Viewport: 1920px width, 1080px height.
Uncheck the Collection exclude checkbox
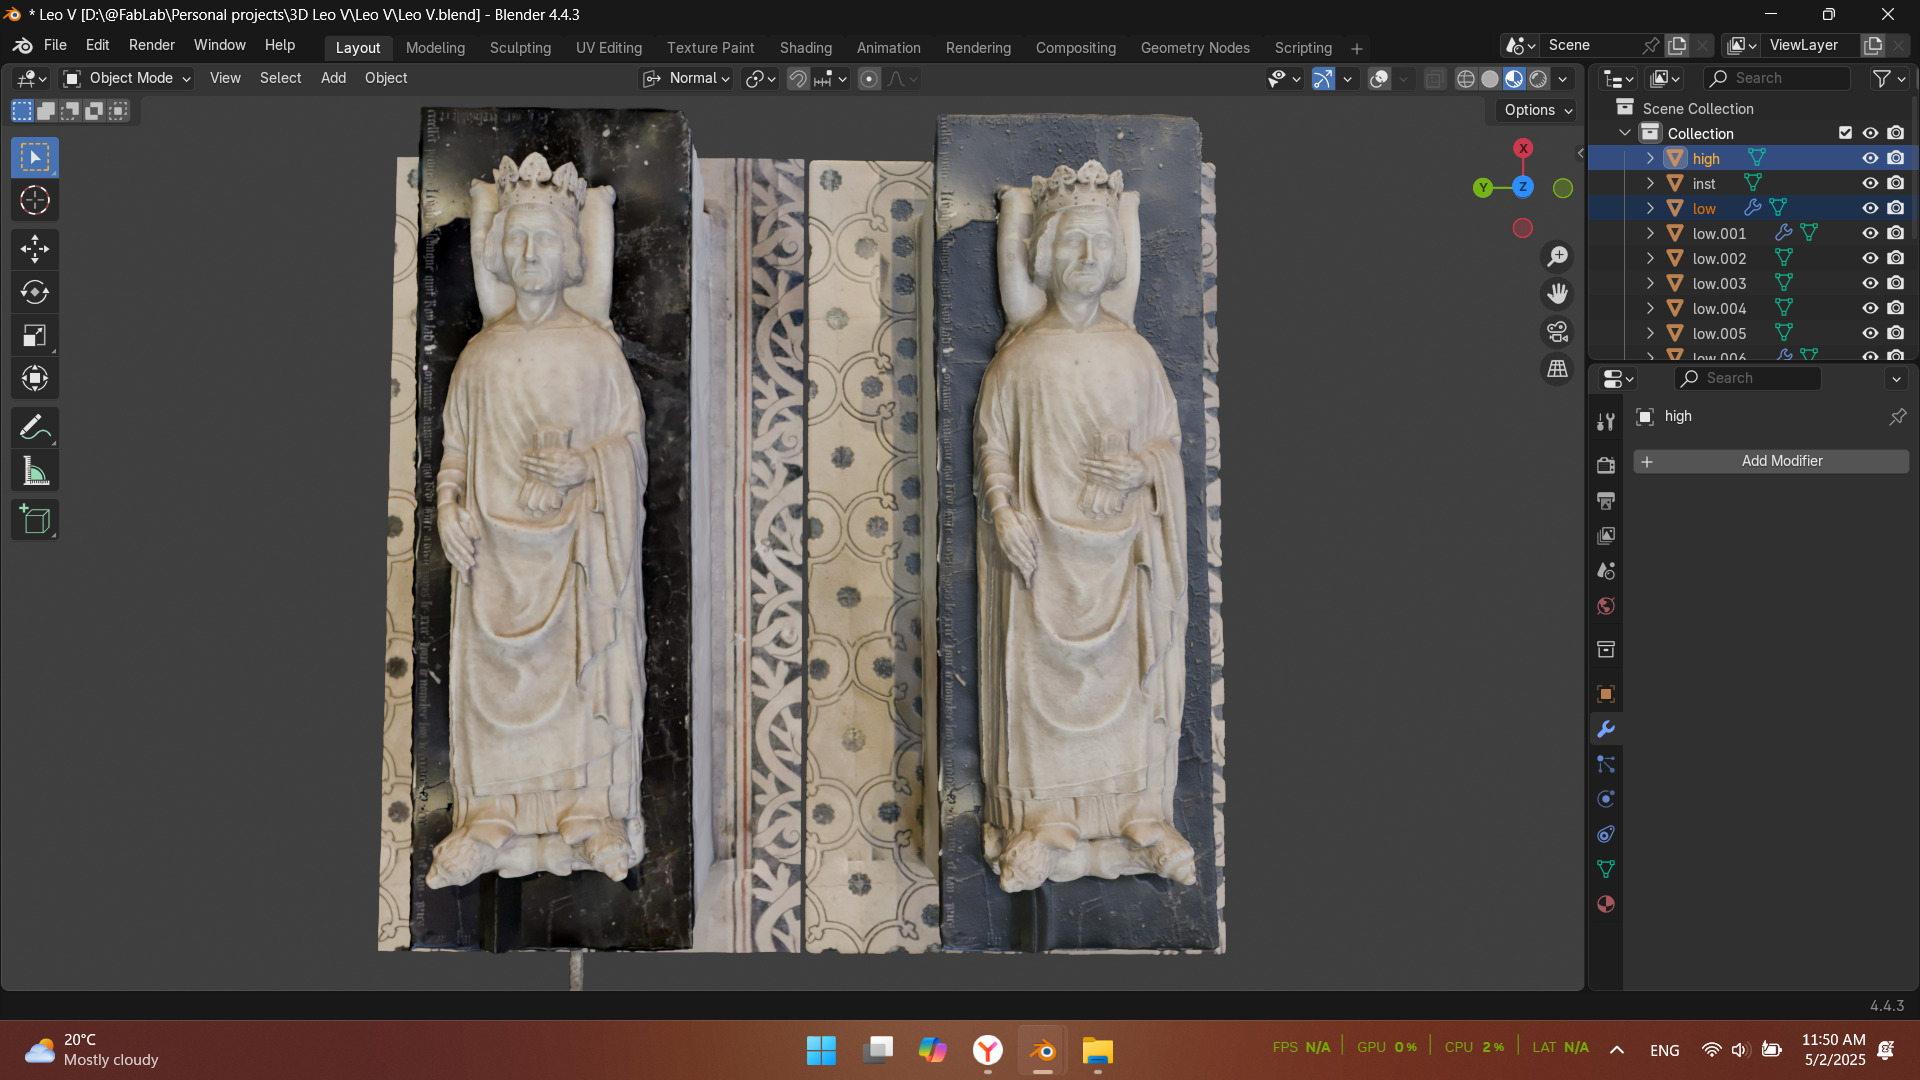pos(1845,133)
